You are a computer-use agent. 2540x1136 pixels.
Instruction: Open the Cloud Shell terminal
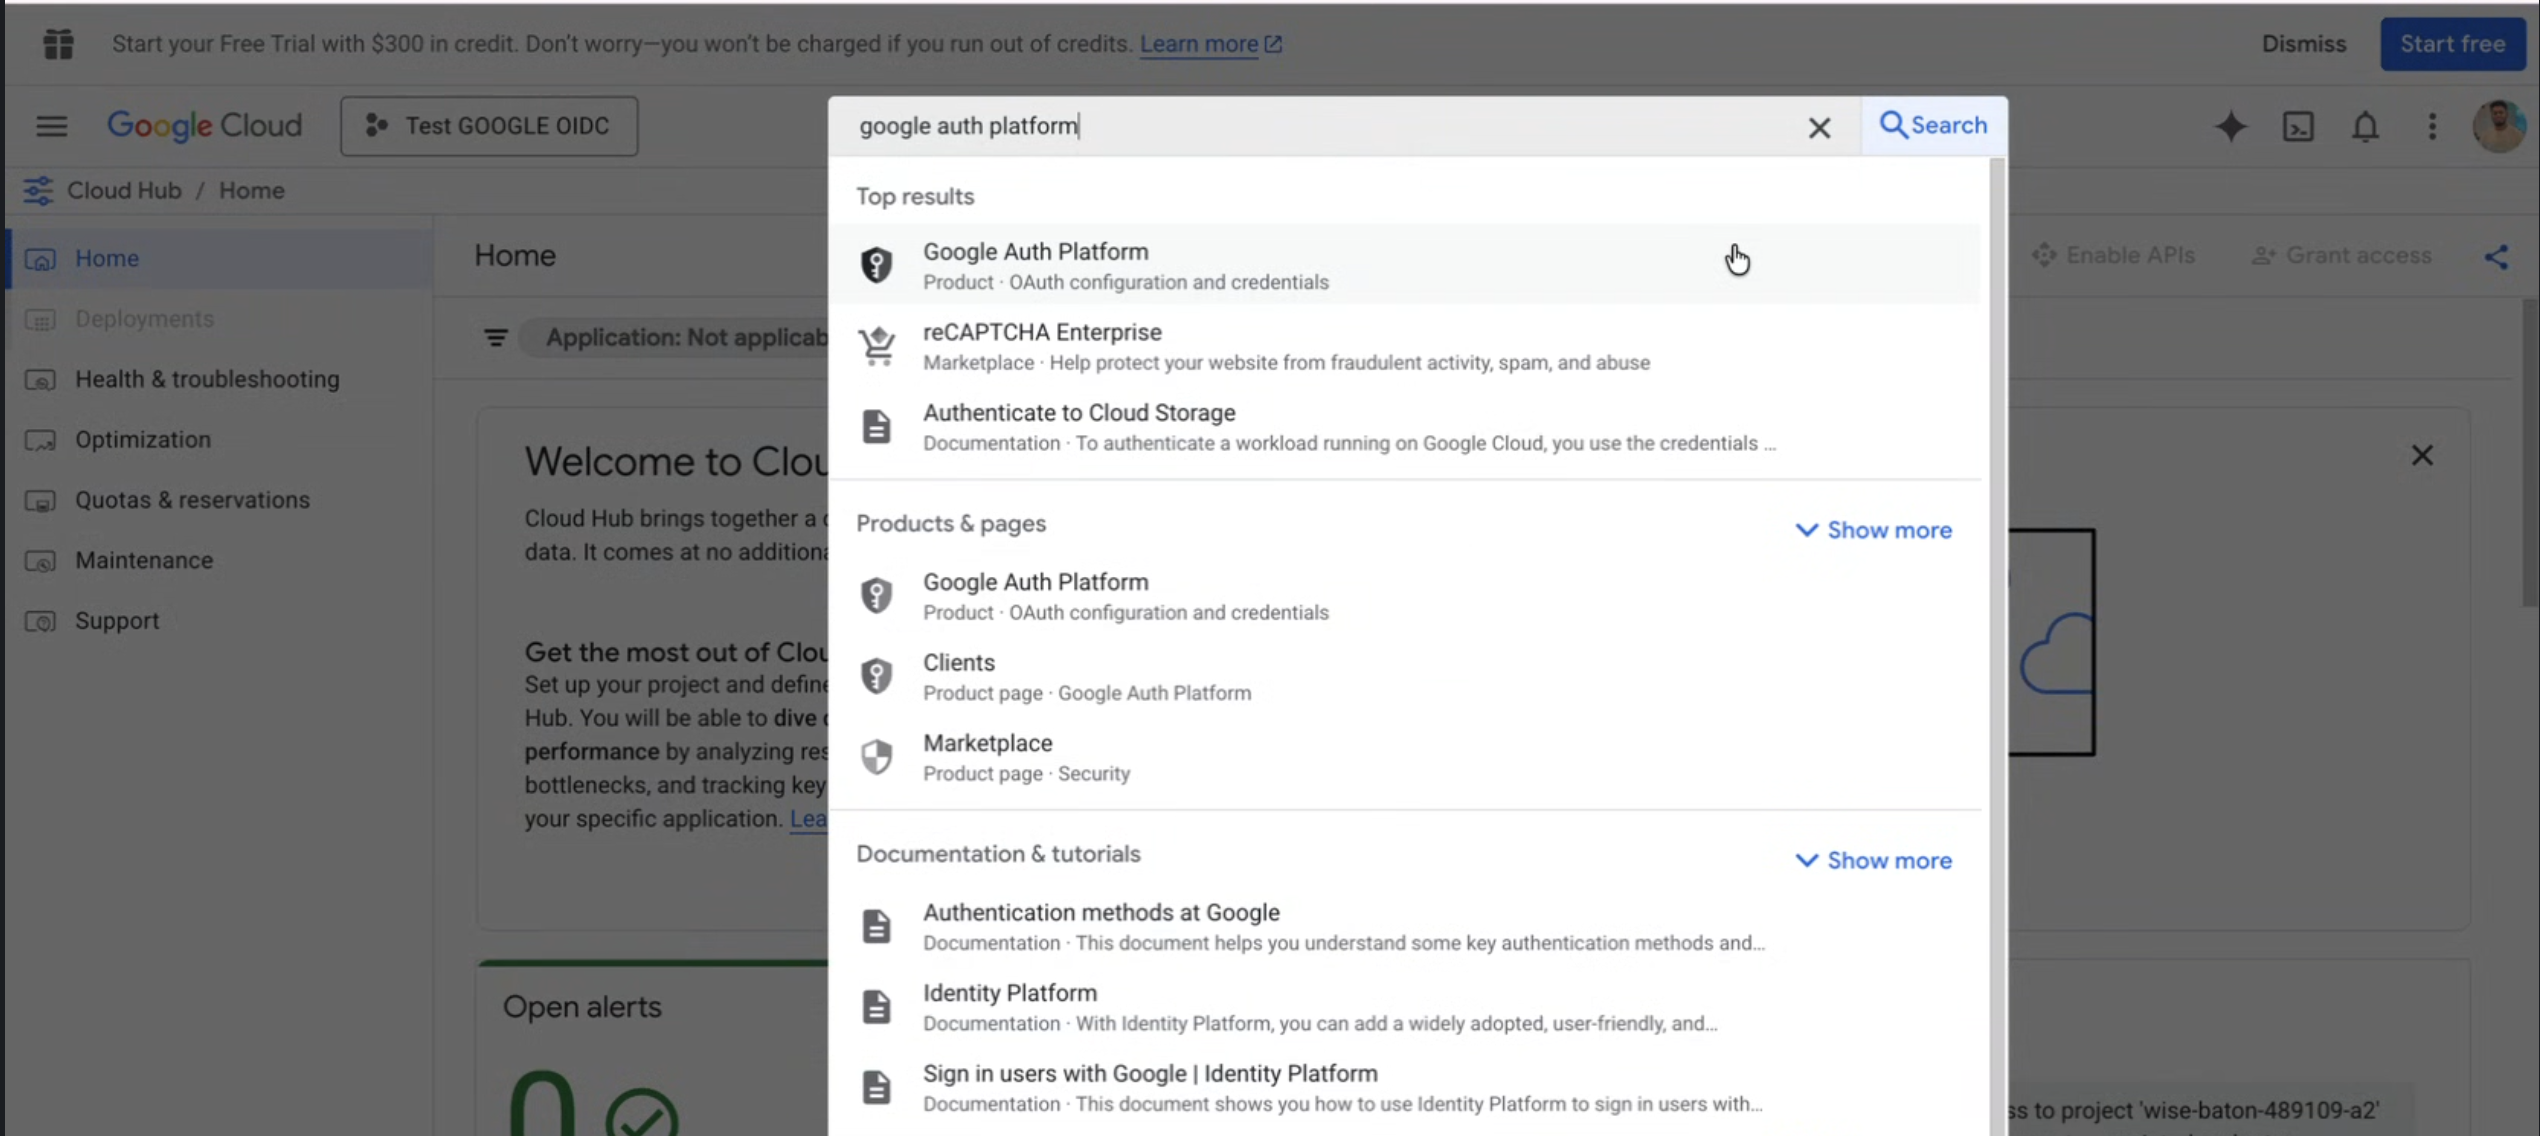[2298, 126]
